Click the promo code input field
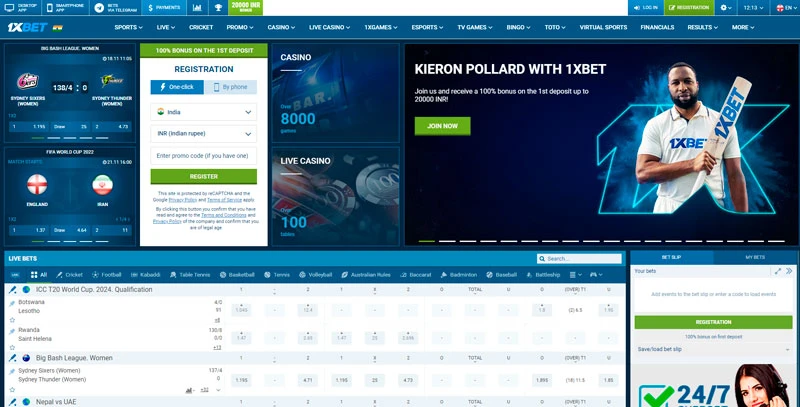The width and height of the screenshot is (800, 407). click(x=204, y=156)
